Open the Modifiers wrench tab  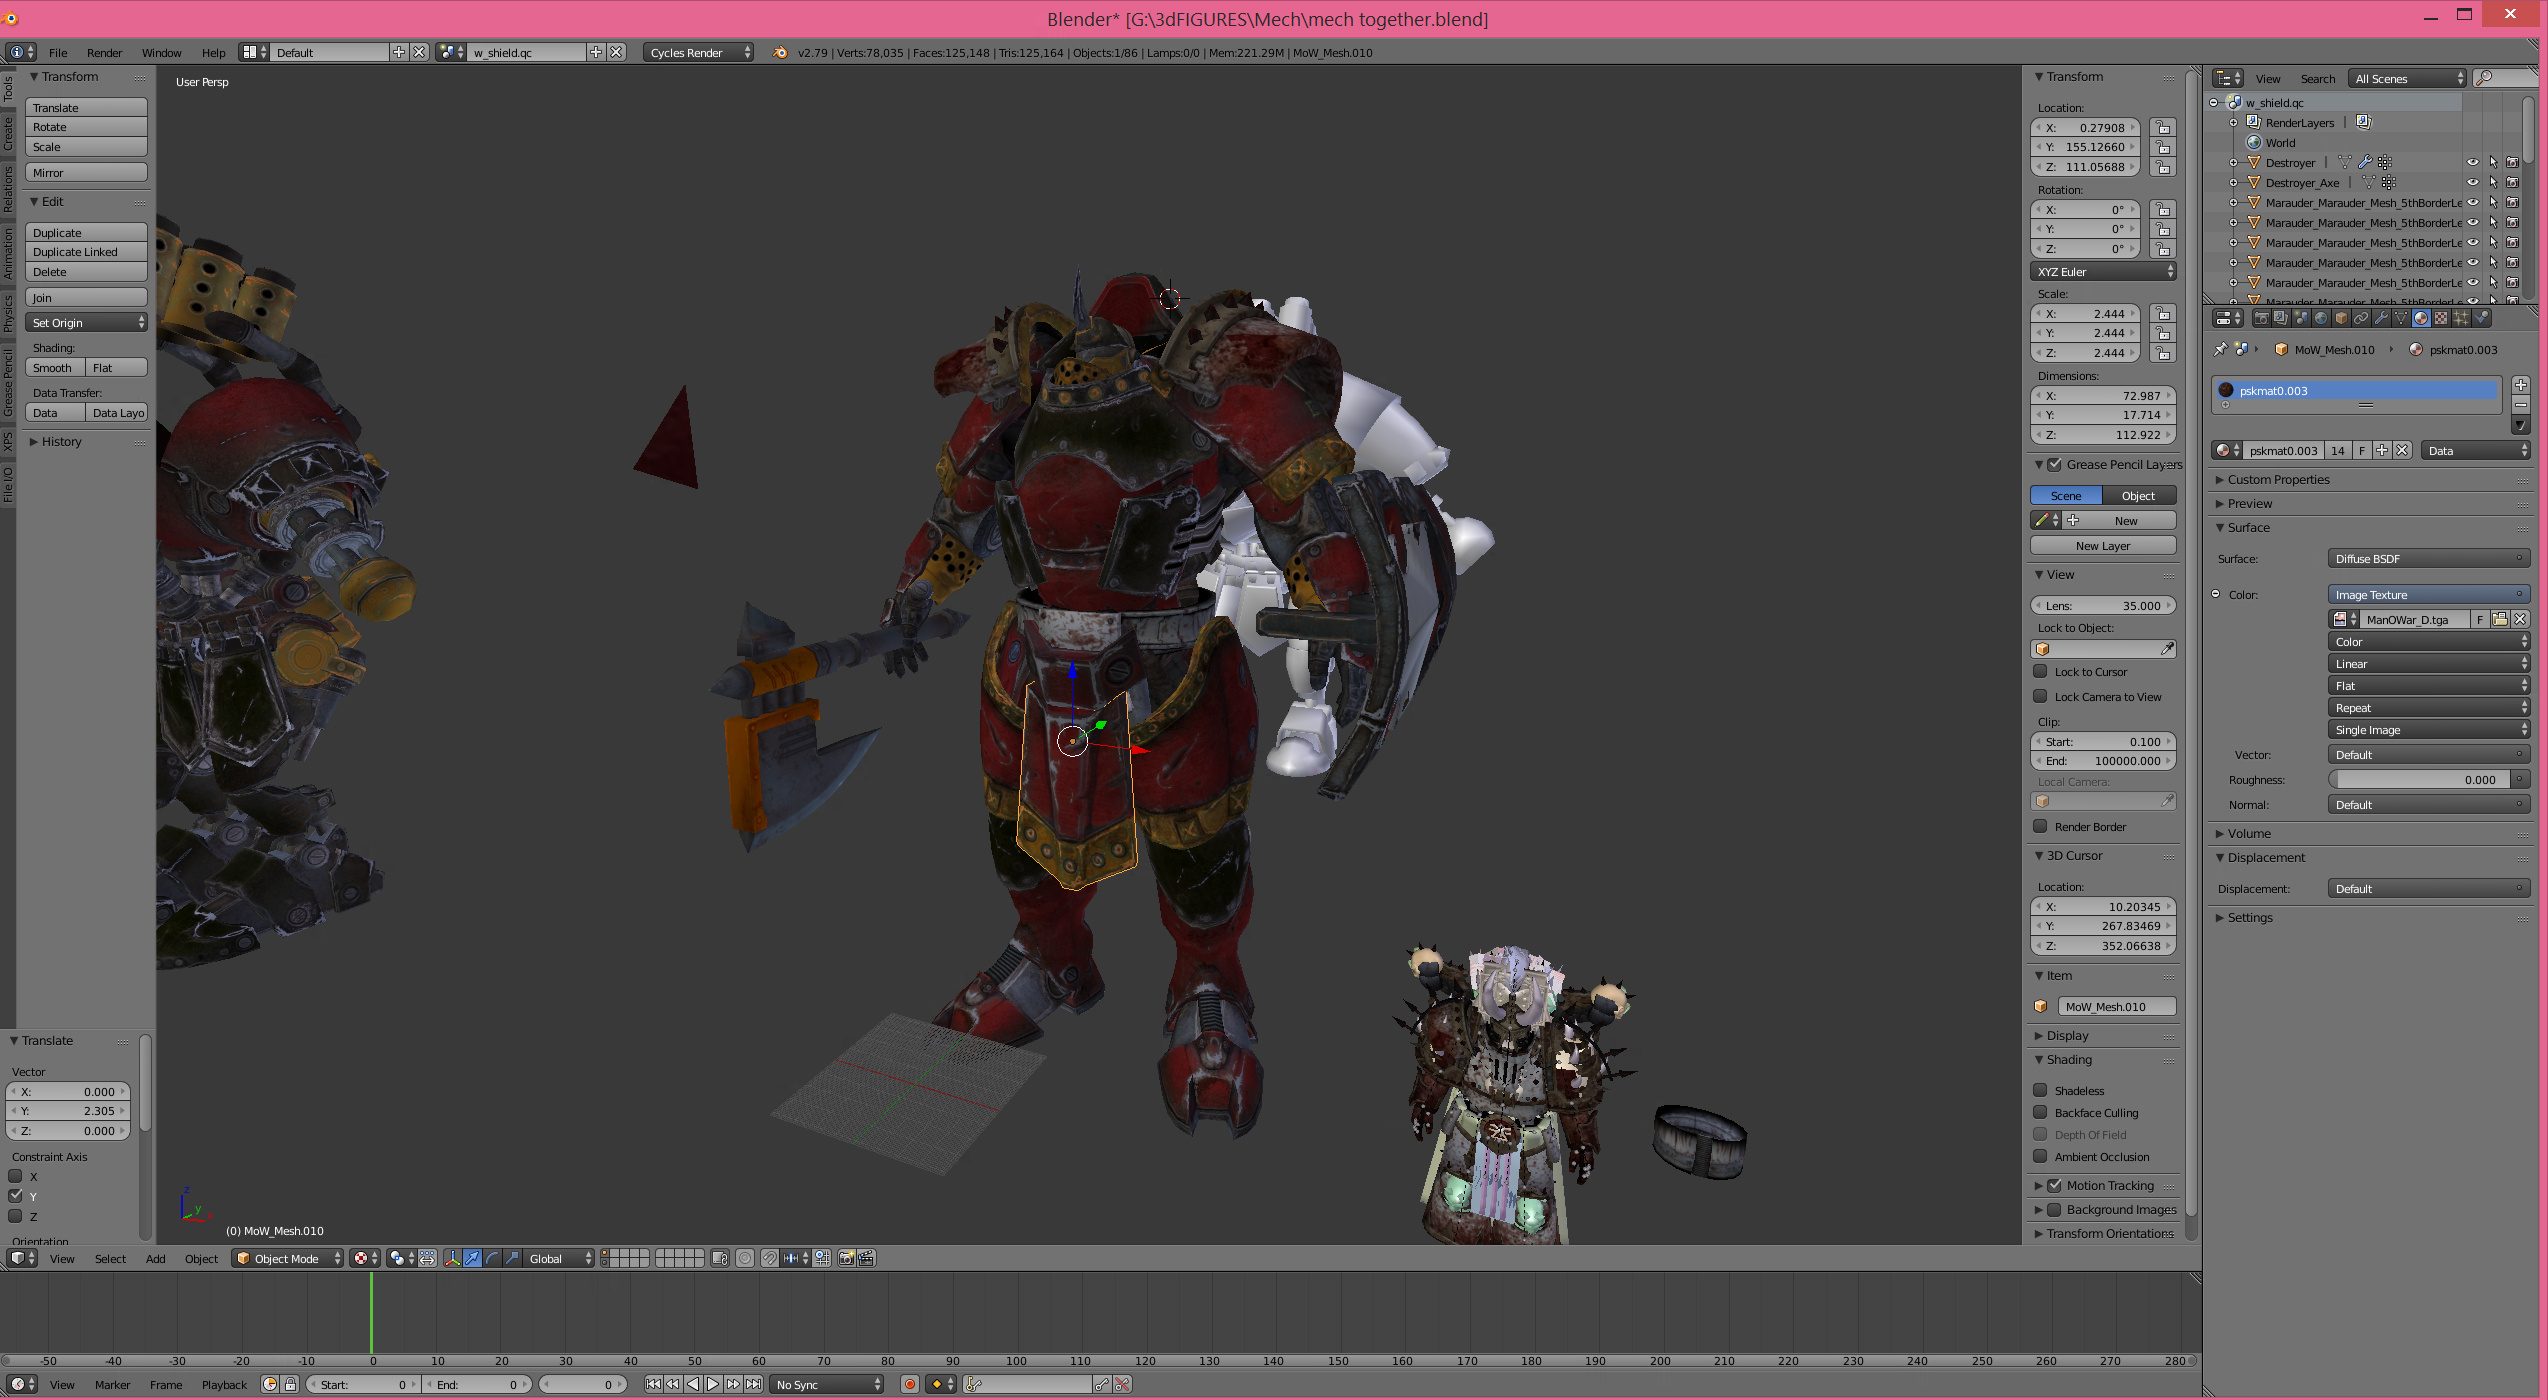[x=2381, y=318]
